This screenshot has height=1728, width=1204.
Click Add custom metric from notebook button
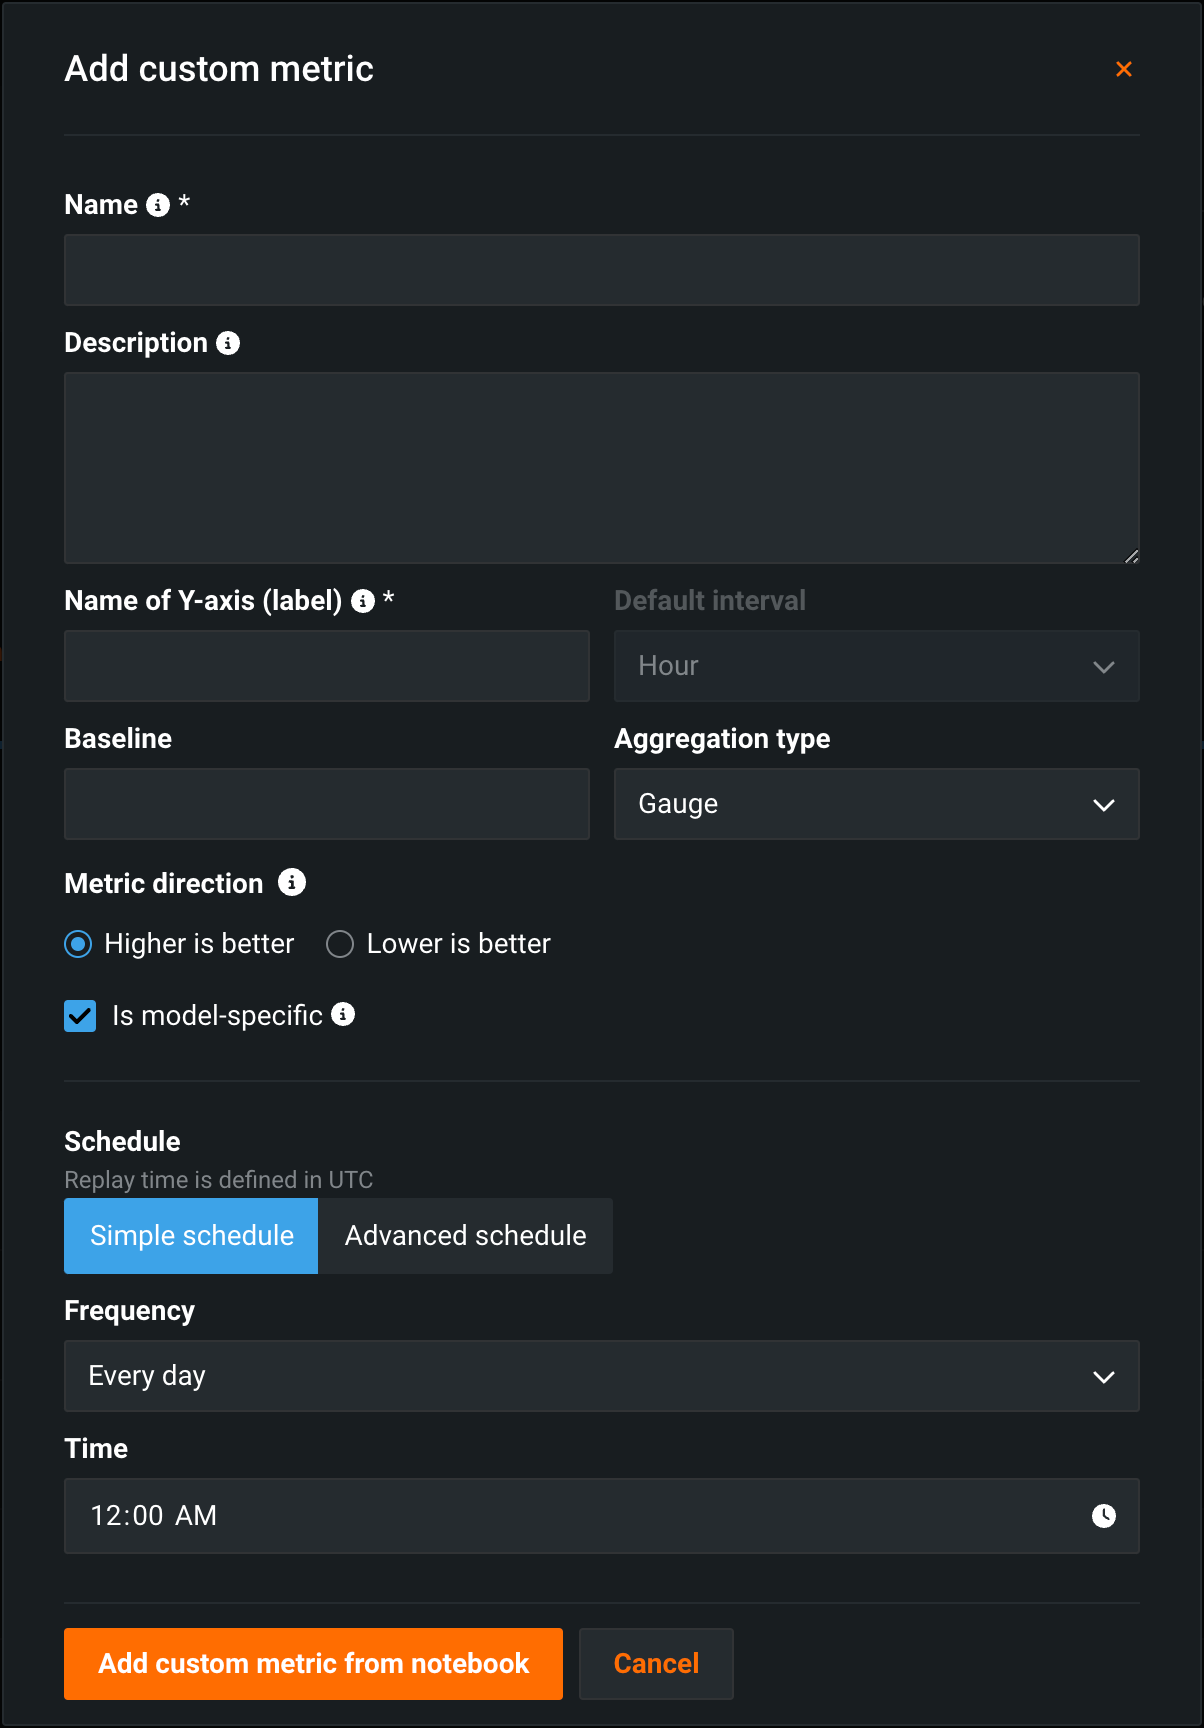313,1664
